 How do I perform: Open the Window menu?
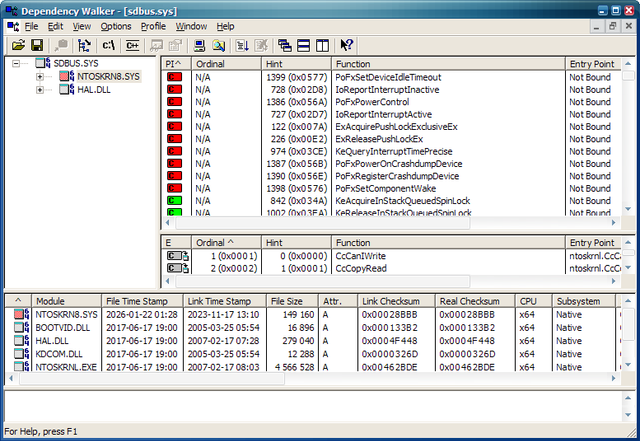pyautogui.click(x=191, y=27)
